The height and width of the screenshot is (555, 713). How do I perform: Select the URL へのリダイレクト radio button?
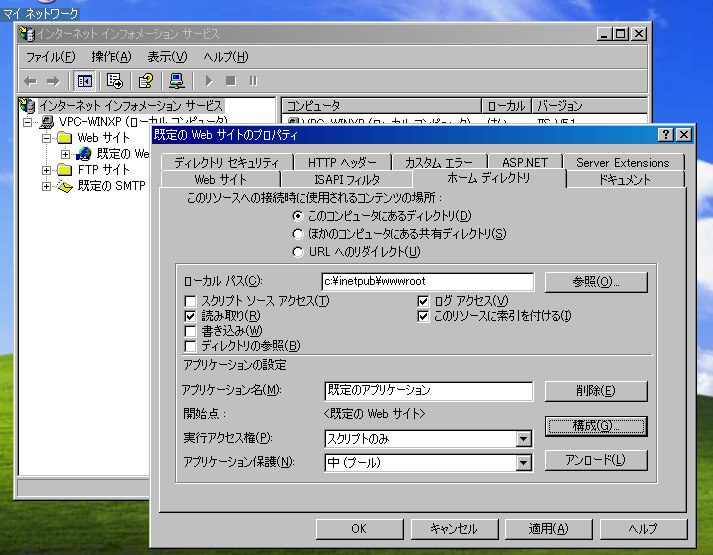point(298,251)
